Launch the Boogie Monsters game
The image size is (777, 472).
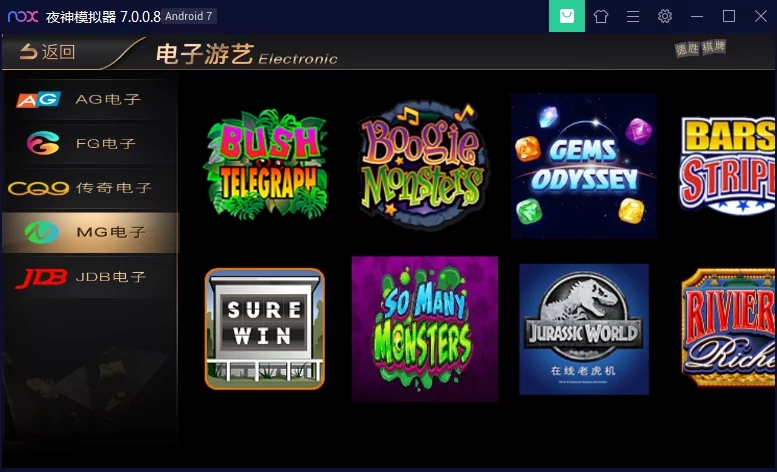[421, 164]
